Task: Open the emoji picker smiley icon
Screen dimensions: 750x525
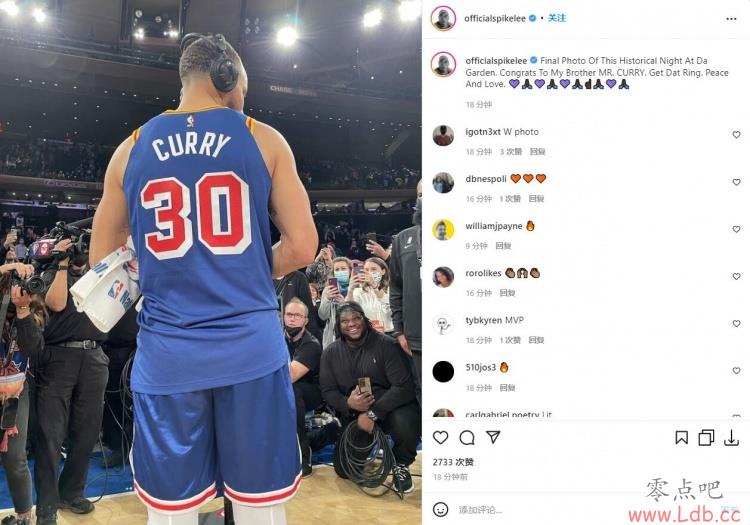Action: tap(440, 509)
